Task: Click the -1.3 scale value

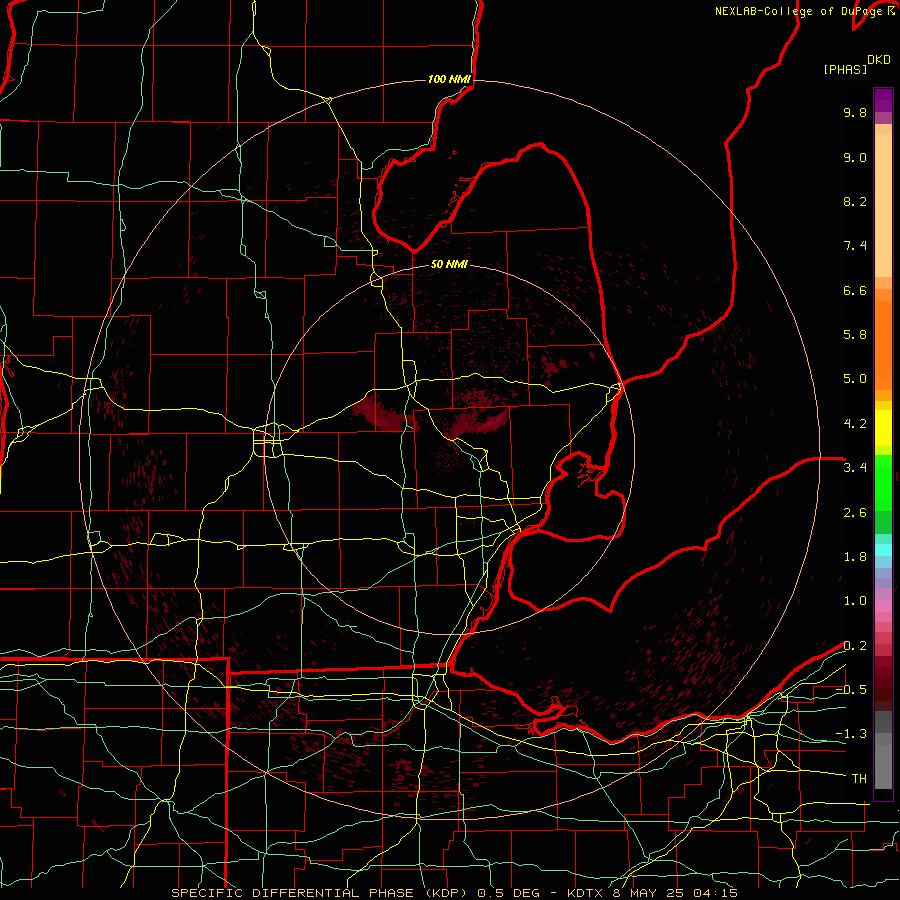Action: [851, 734]
